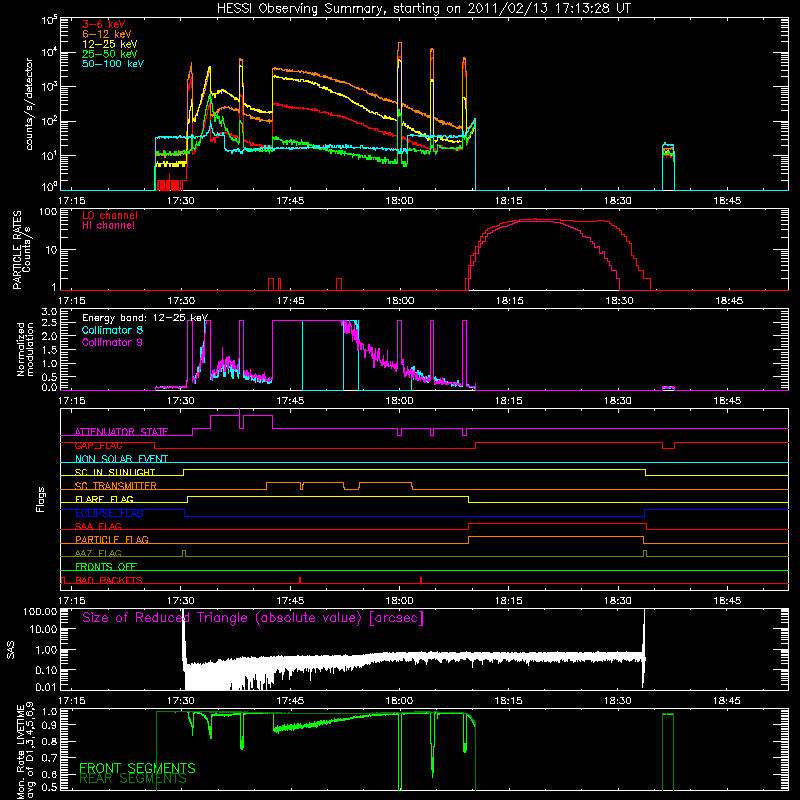This screenshot has height=800, width=800.
Task: Click the Mon. Rate LIVETIME axis title
Action: coord(25,752)
